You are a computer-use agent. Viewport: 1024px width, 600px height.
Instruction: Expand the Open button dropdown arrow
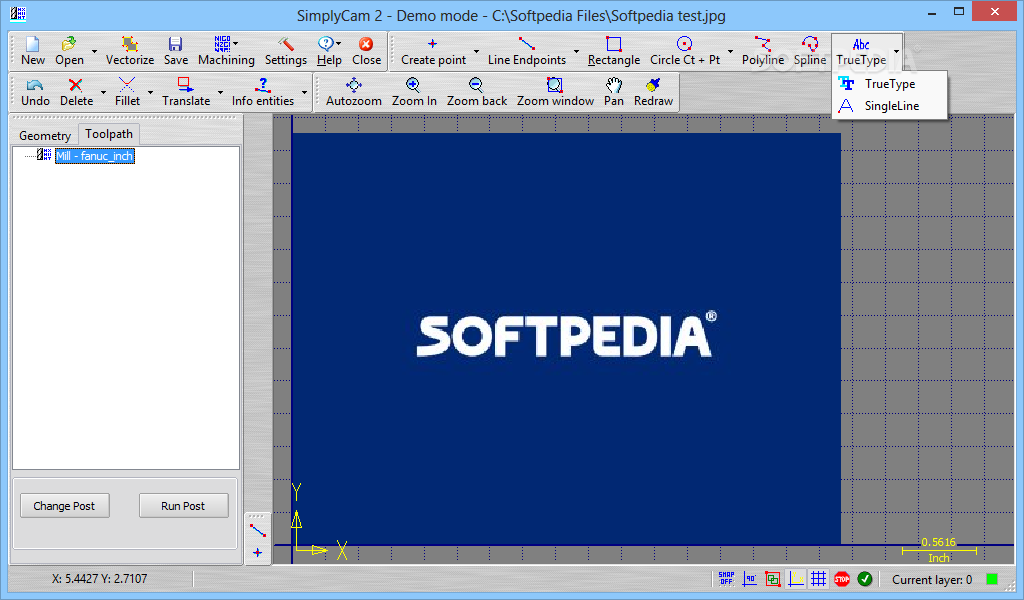click(x=94, y=52)
